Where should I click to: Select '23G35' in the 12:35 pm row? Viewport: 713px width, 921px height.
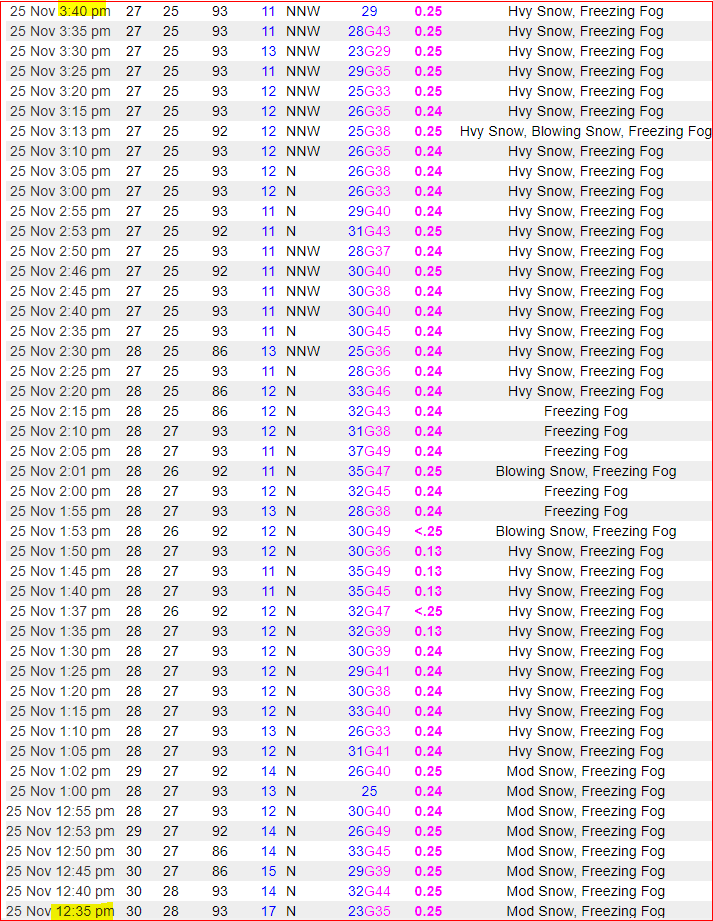(x=369, y=911)
